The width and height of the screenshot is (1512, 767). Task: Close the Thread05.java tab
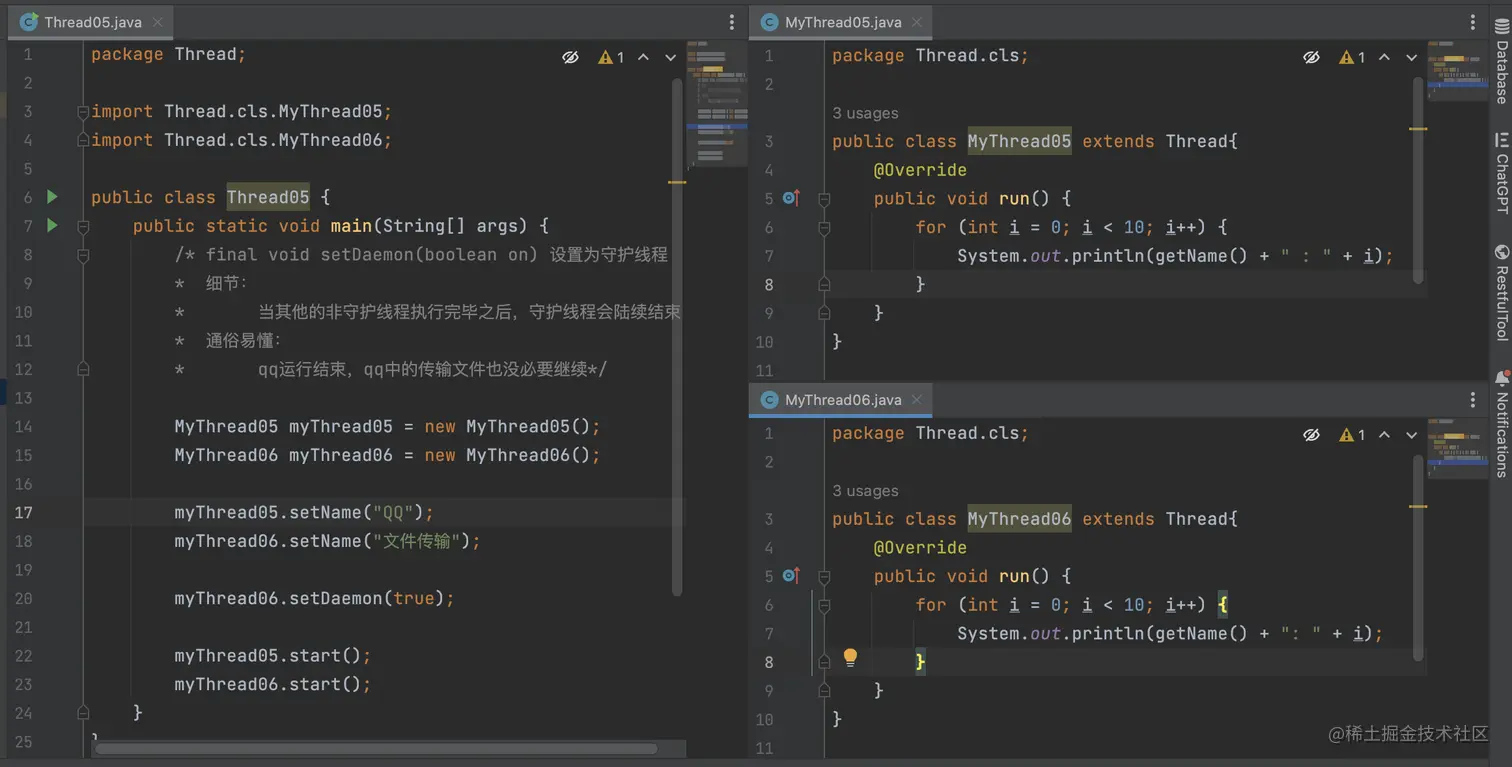157,21
